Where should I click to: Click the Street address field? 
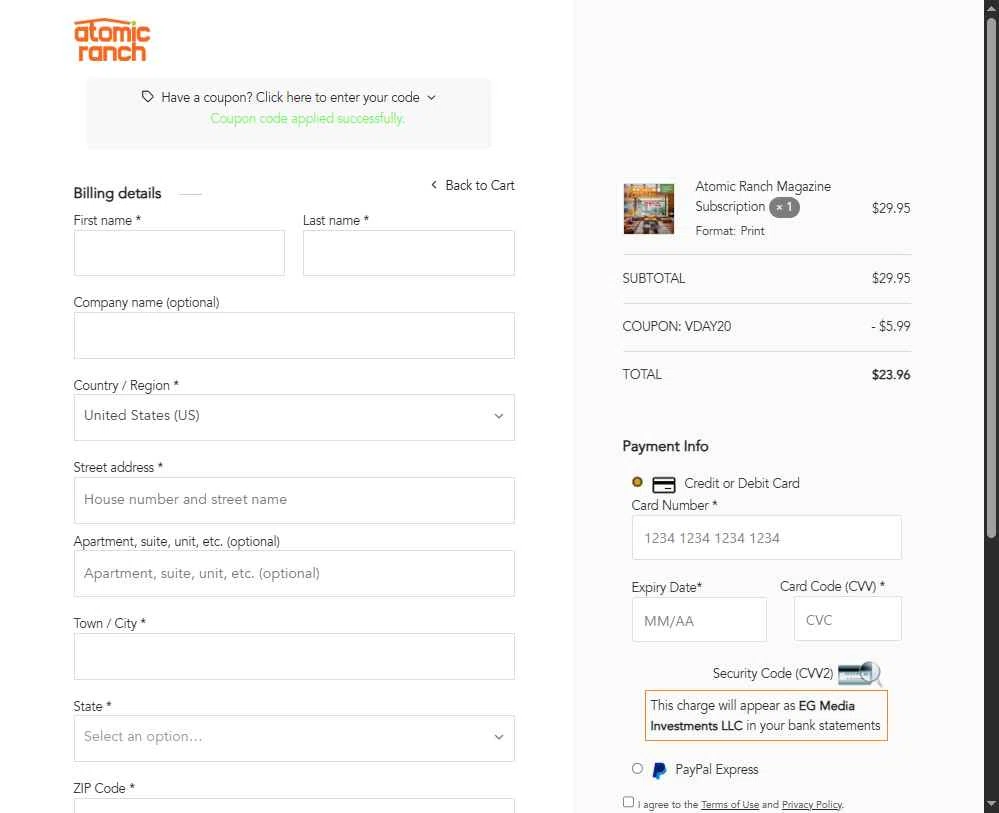pyautogui.click(x=294, y=500)
